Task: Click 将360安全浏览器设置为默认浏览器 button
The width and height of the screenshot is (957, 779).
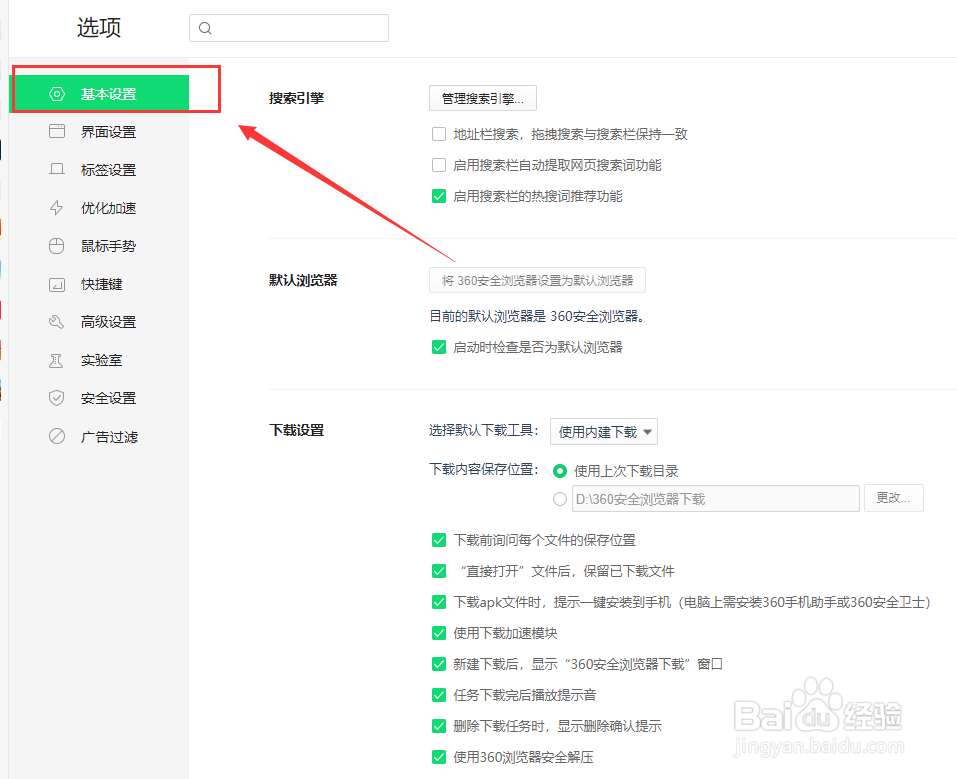Action: click(x=536, y=280)
